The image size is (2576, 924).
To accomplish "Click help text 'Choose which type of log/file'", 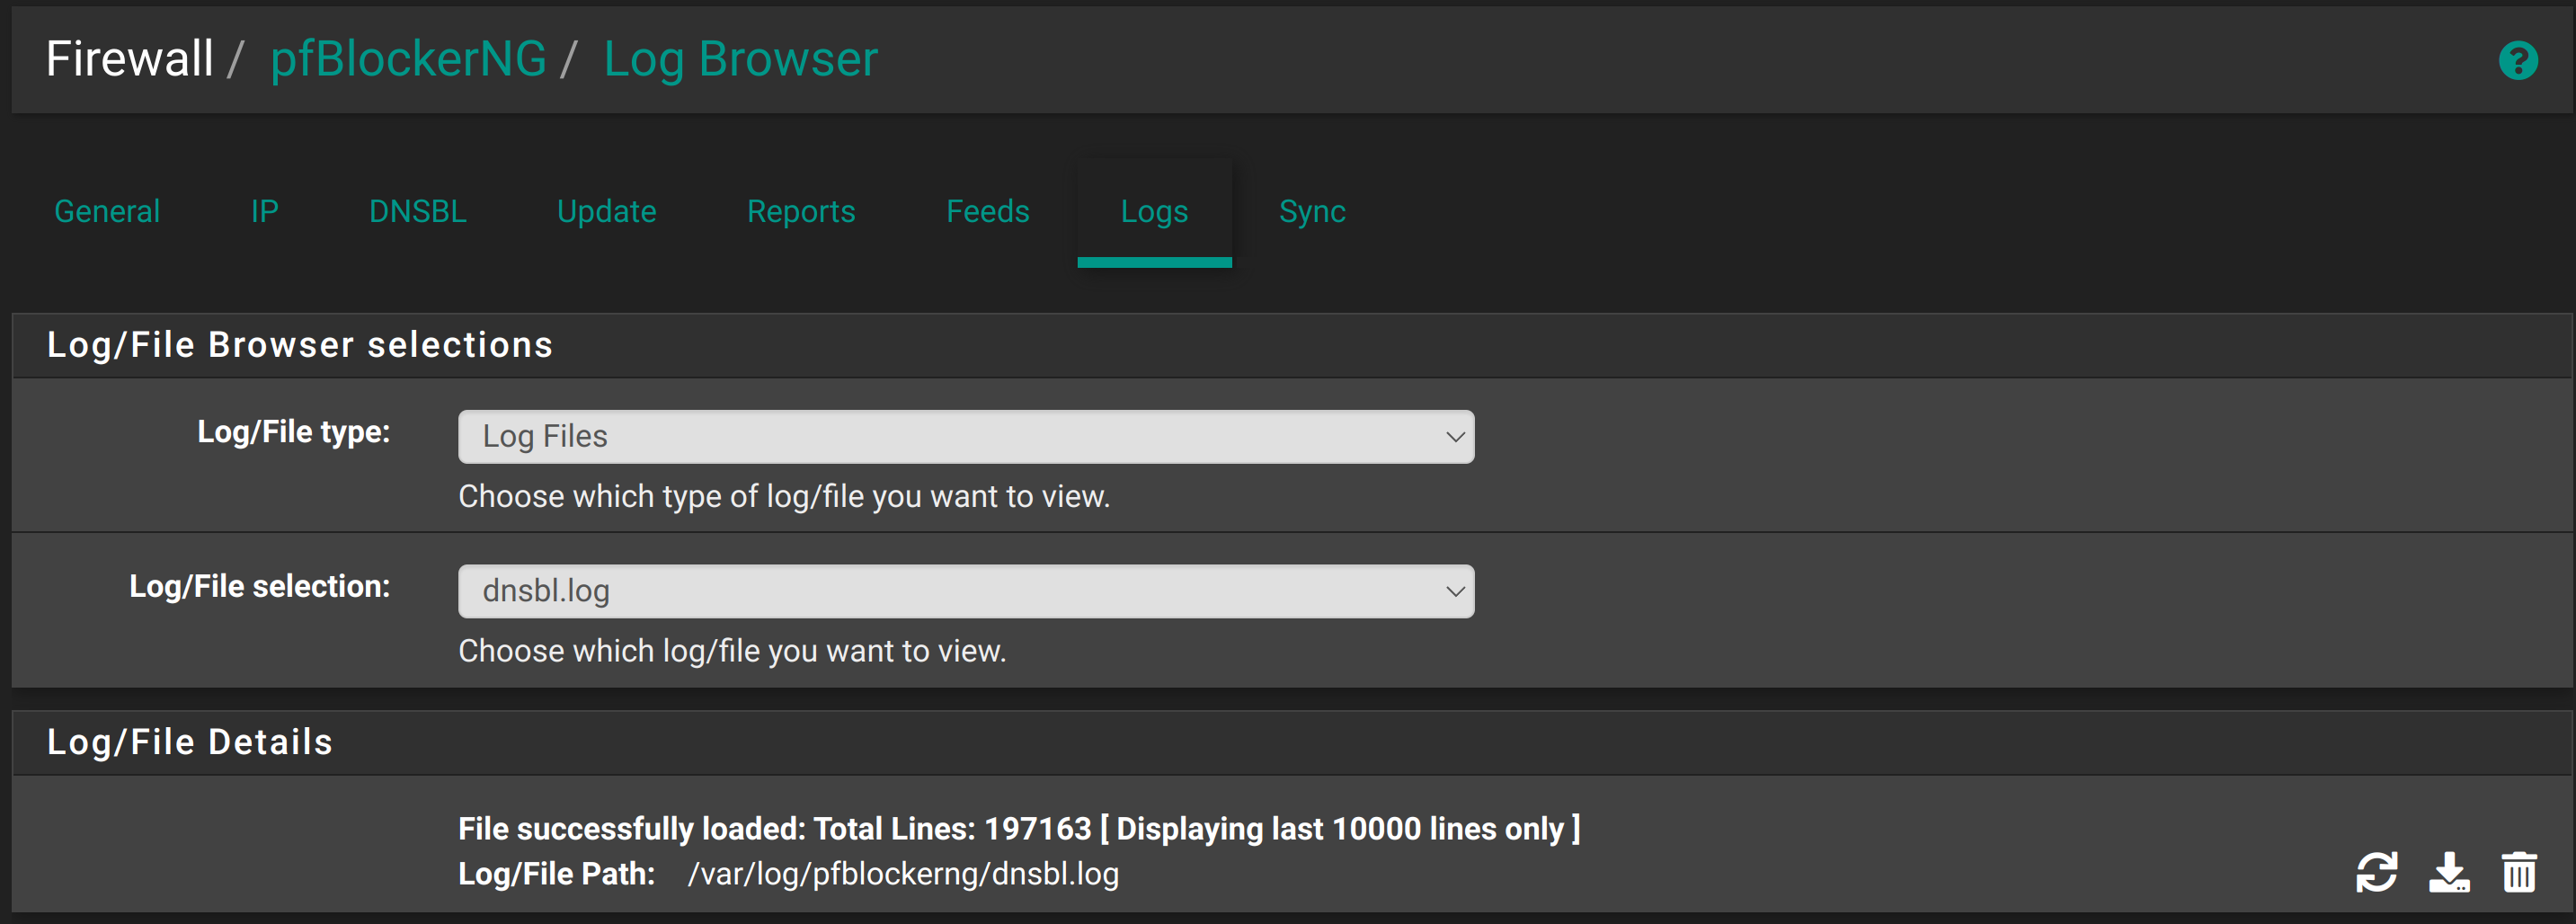I will point(784,497).
